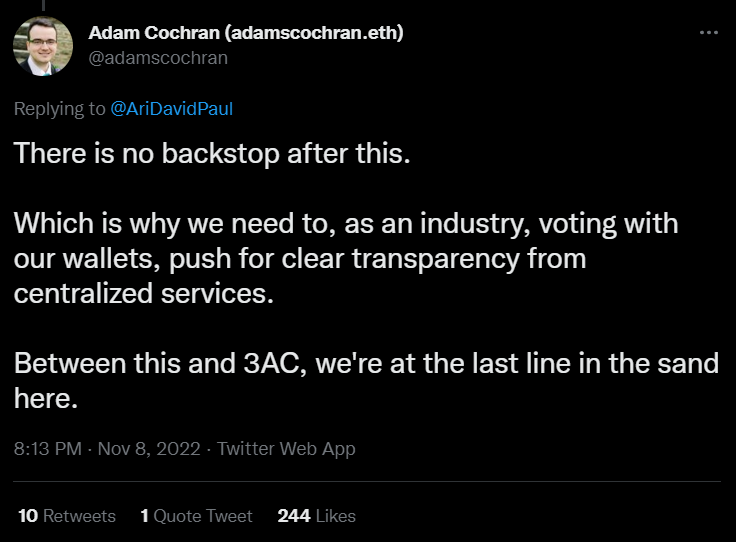Click the thread connector line above the avatar
Image resolution: width=736 pixels, height=542 pixels.
(42, 4)
